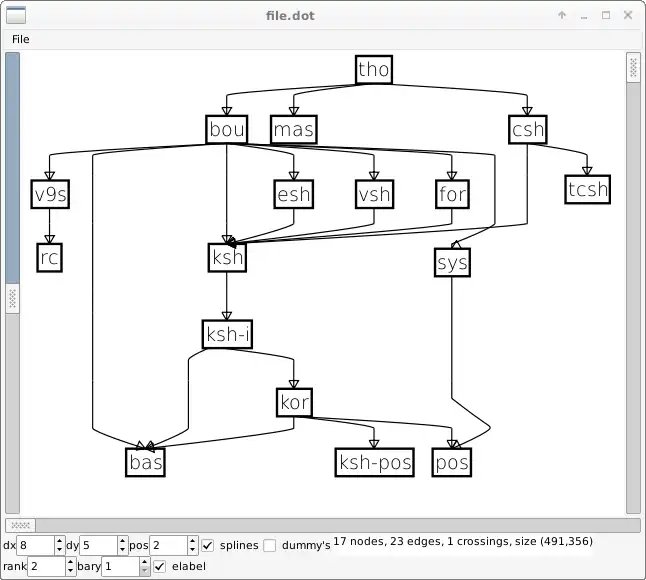646x580 pixels.
Task: Click the bary value input field
Action: pyautogui.click(x=121, y=566)
